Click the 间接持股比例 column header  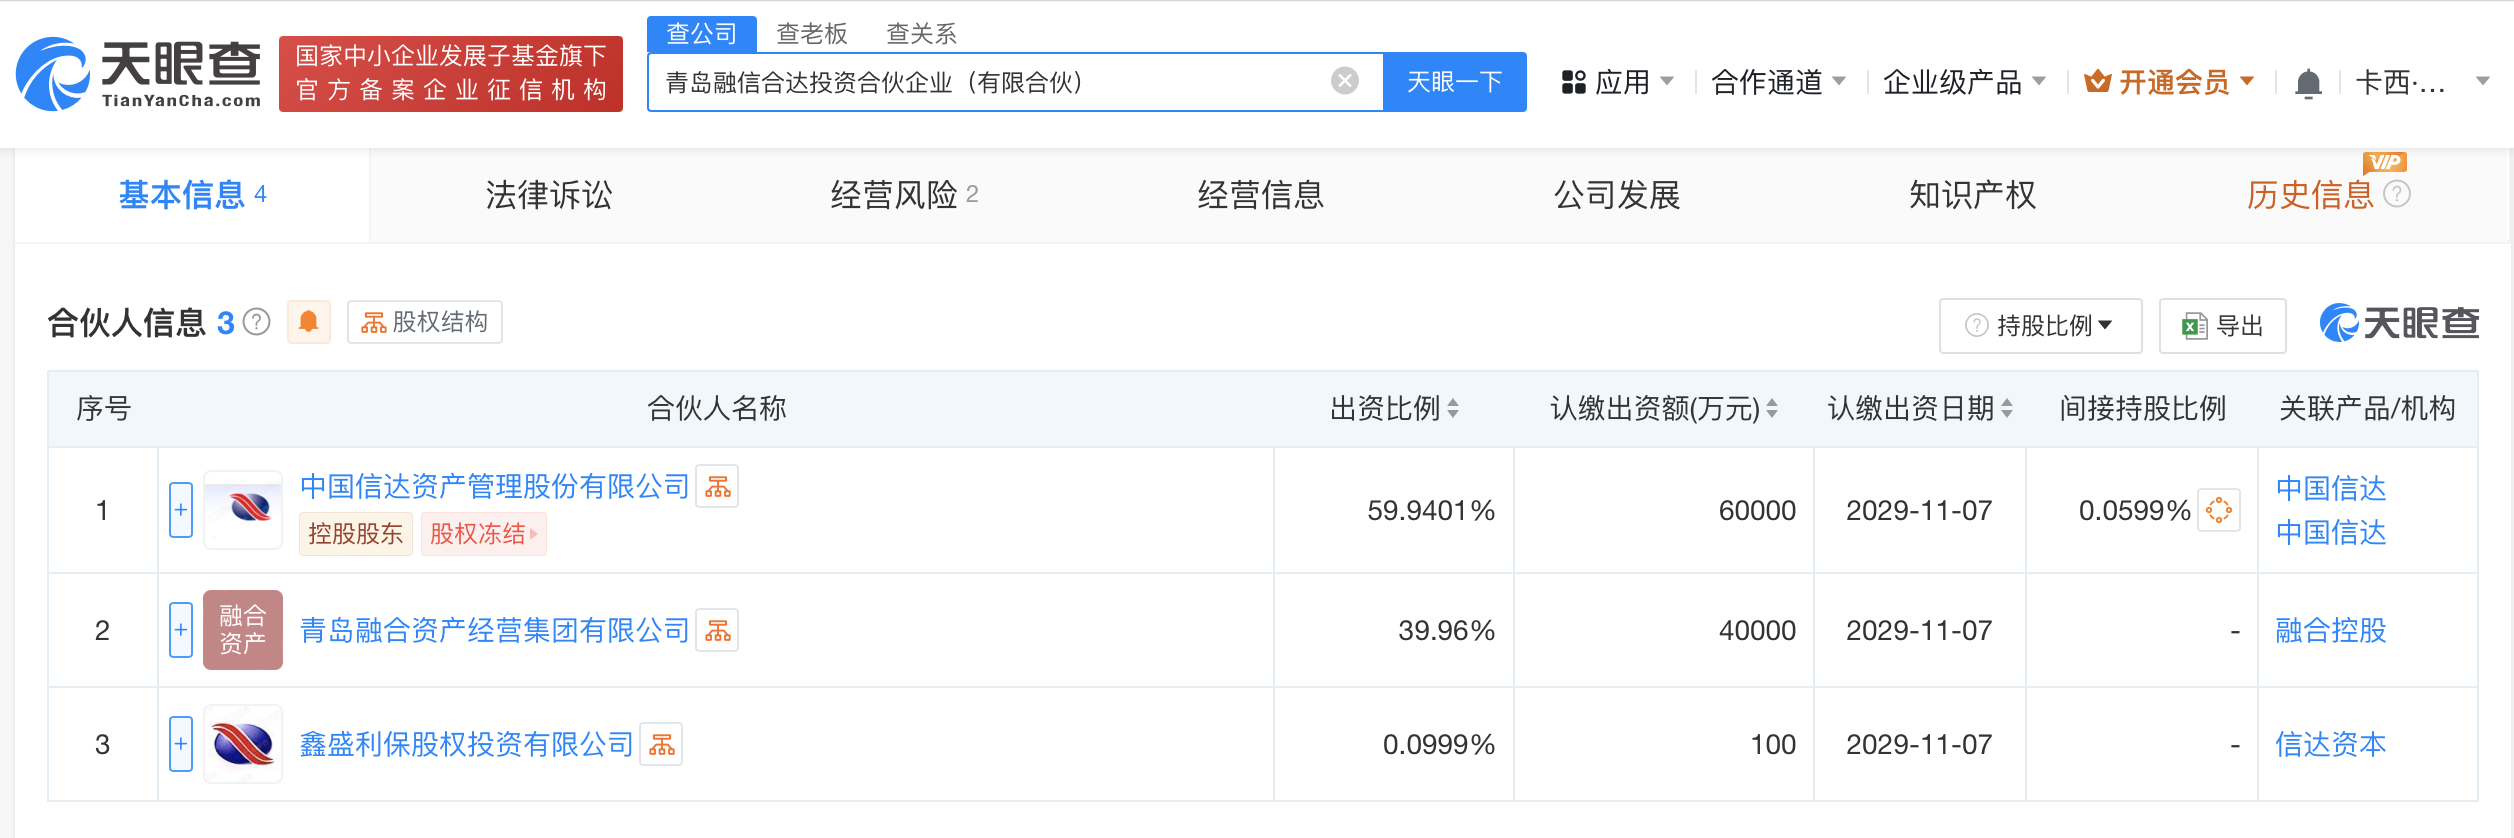pyautogui.click(x=2142, y=408)
